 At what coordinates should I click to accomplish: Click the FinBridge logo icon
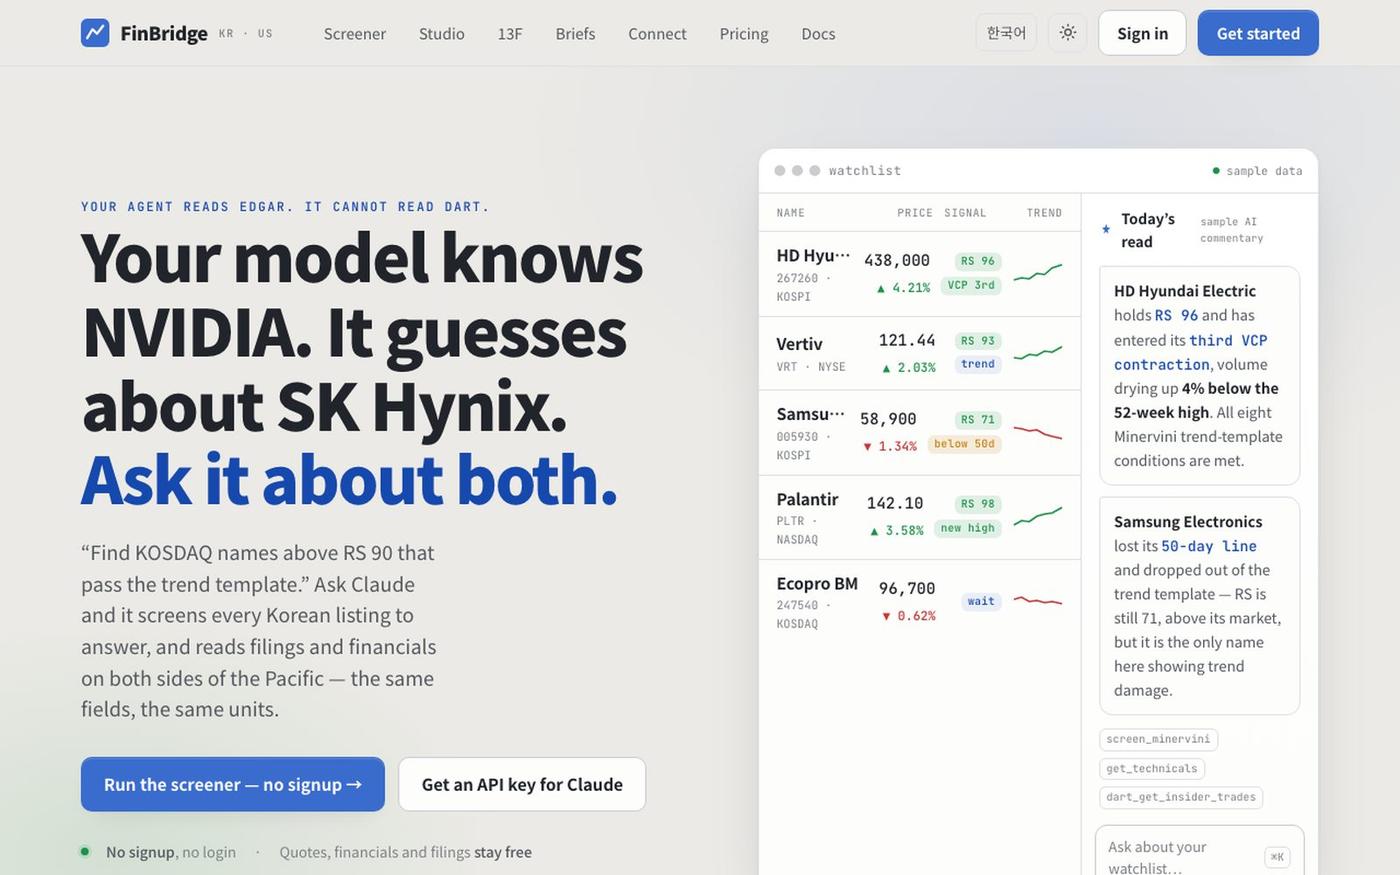tap(95, 33)
